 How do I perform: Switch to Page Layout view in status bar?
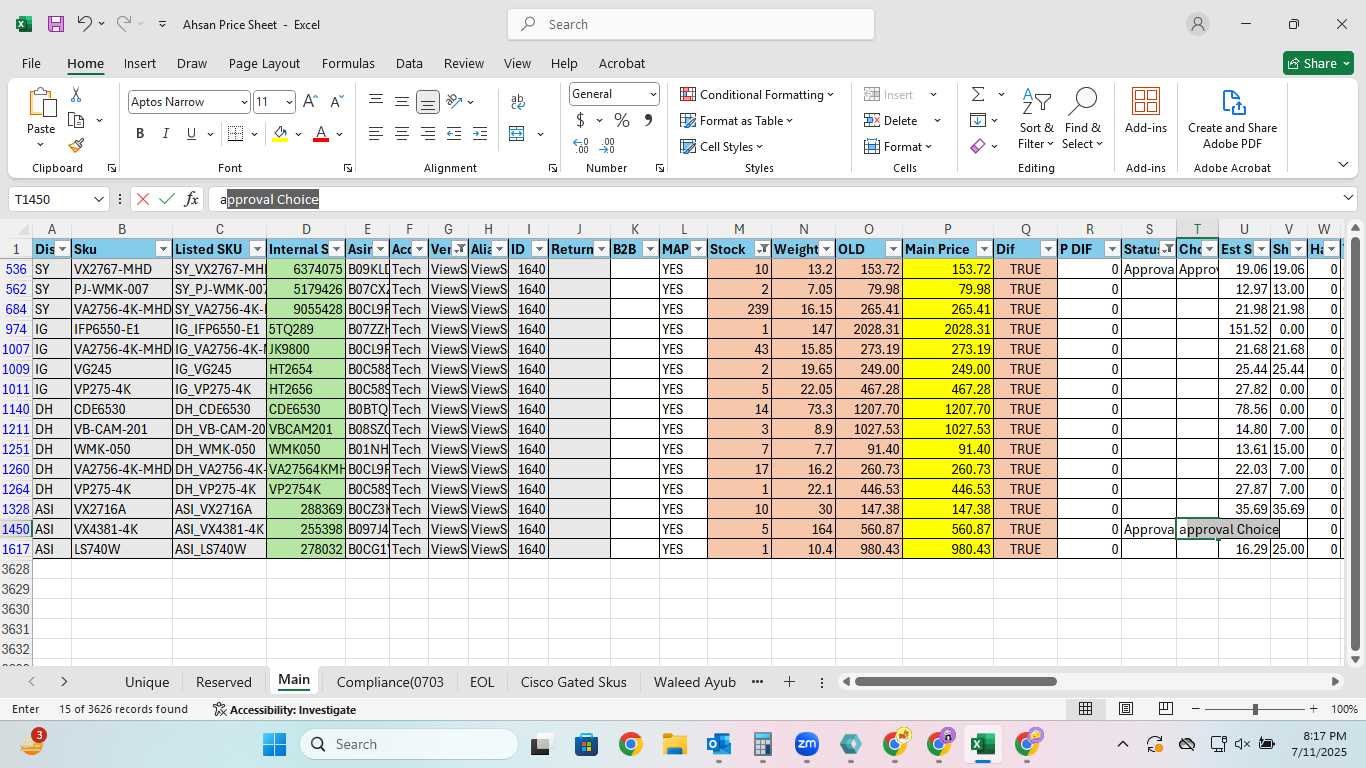point(1125,709)
